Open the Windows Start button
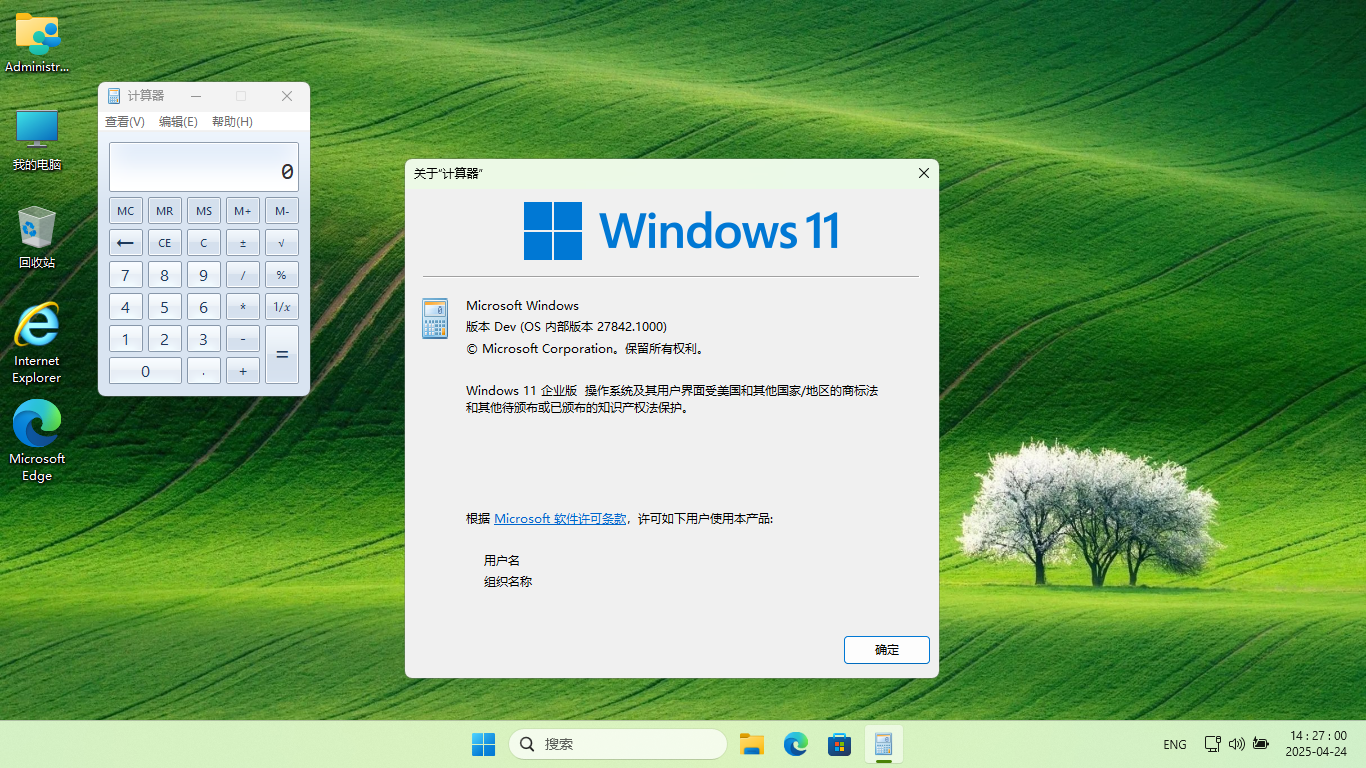The width and height of the screenshot is (1366, 768). pos(483,744)
